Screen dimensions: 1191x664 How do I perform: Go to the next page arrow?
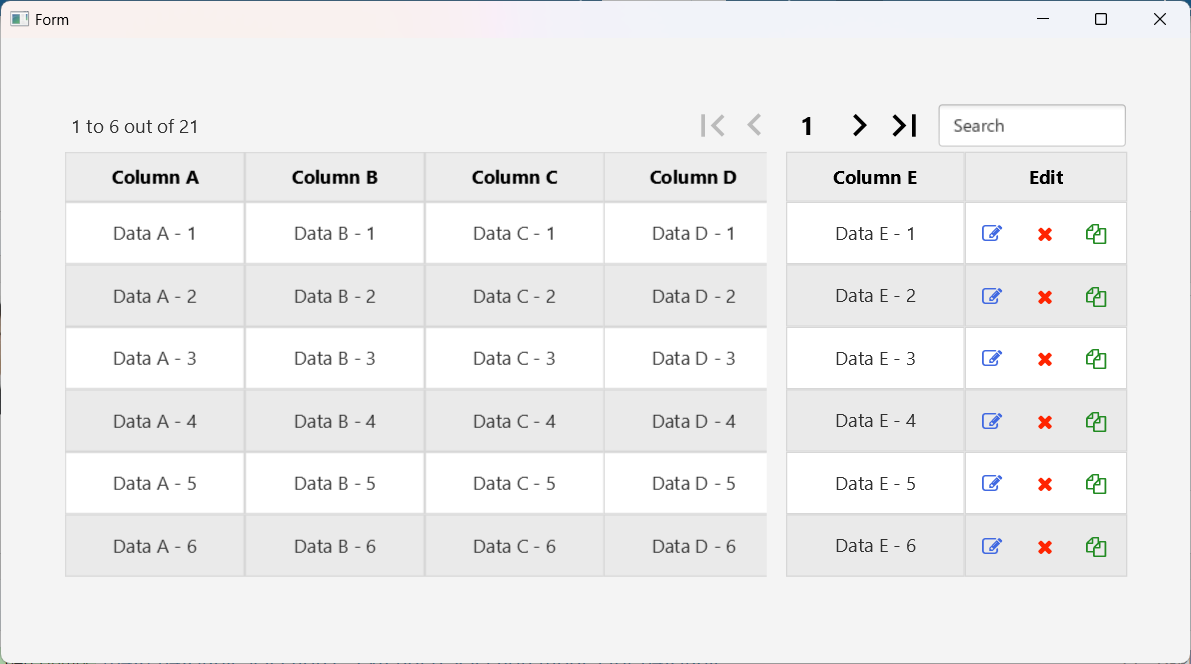(x=859, y=126)
